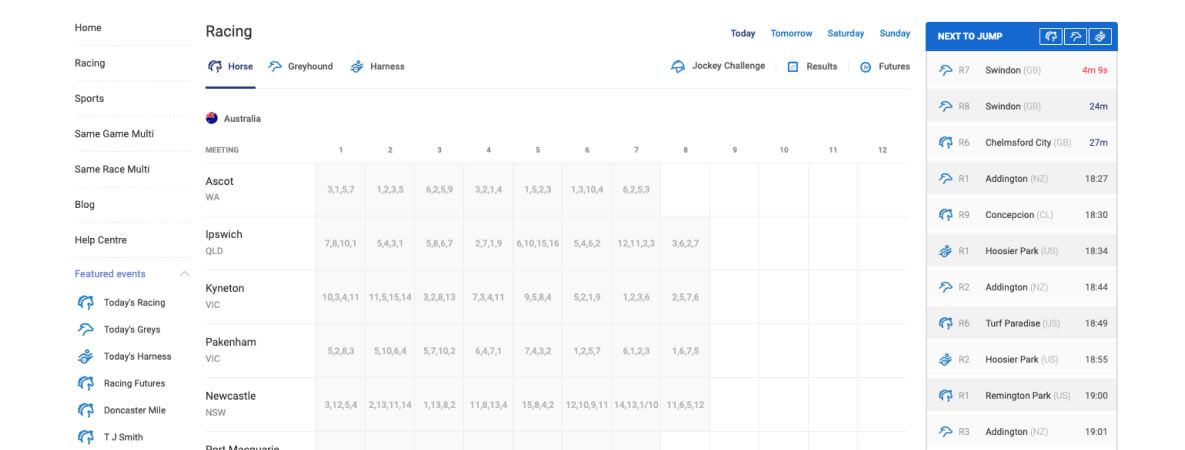
Task: Click the Results icon
Action: click(x=793, y=67)
